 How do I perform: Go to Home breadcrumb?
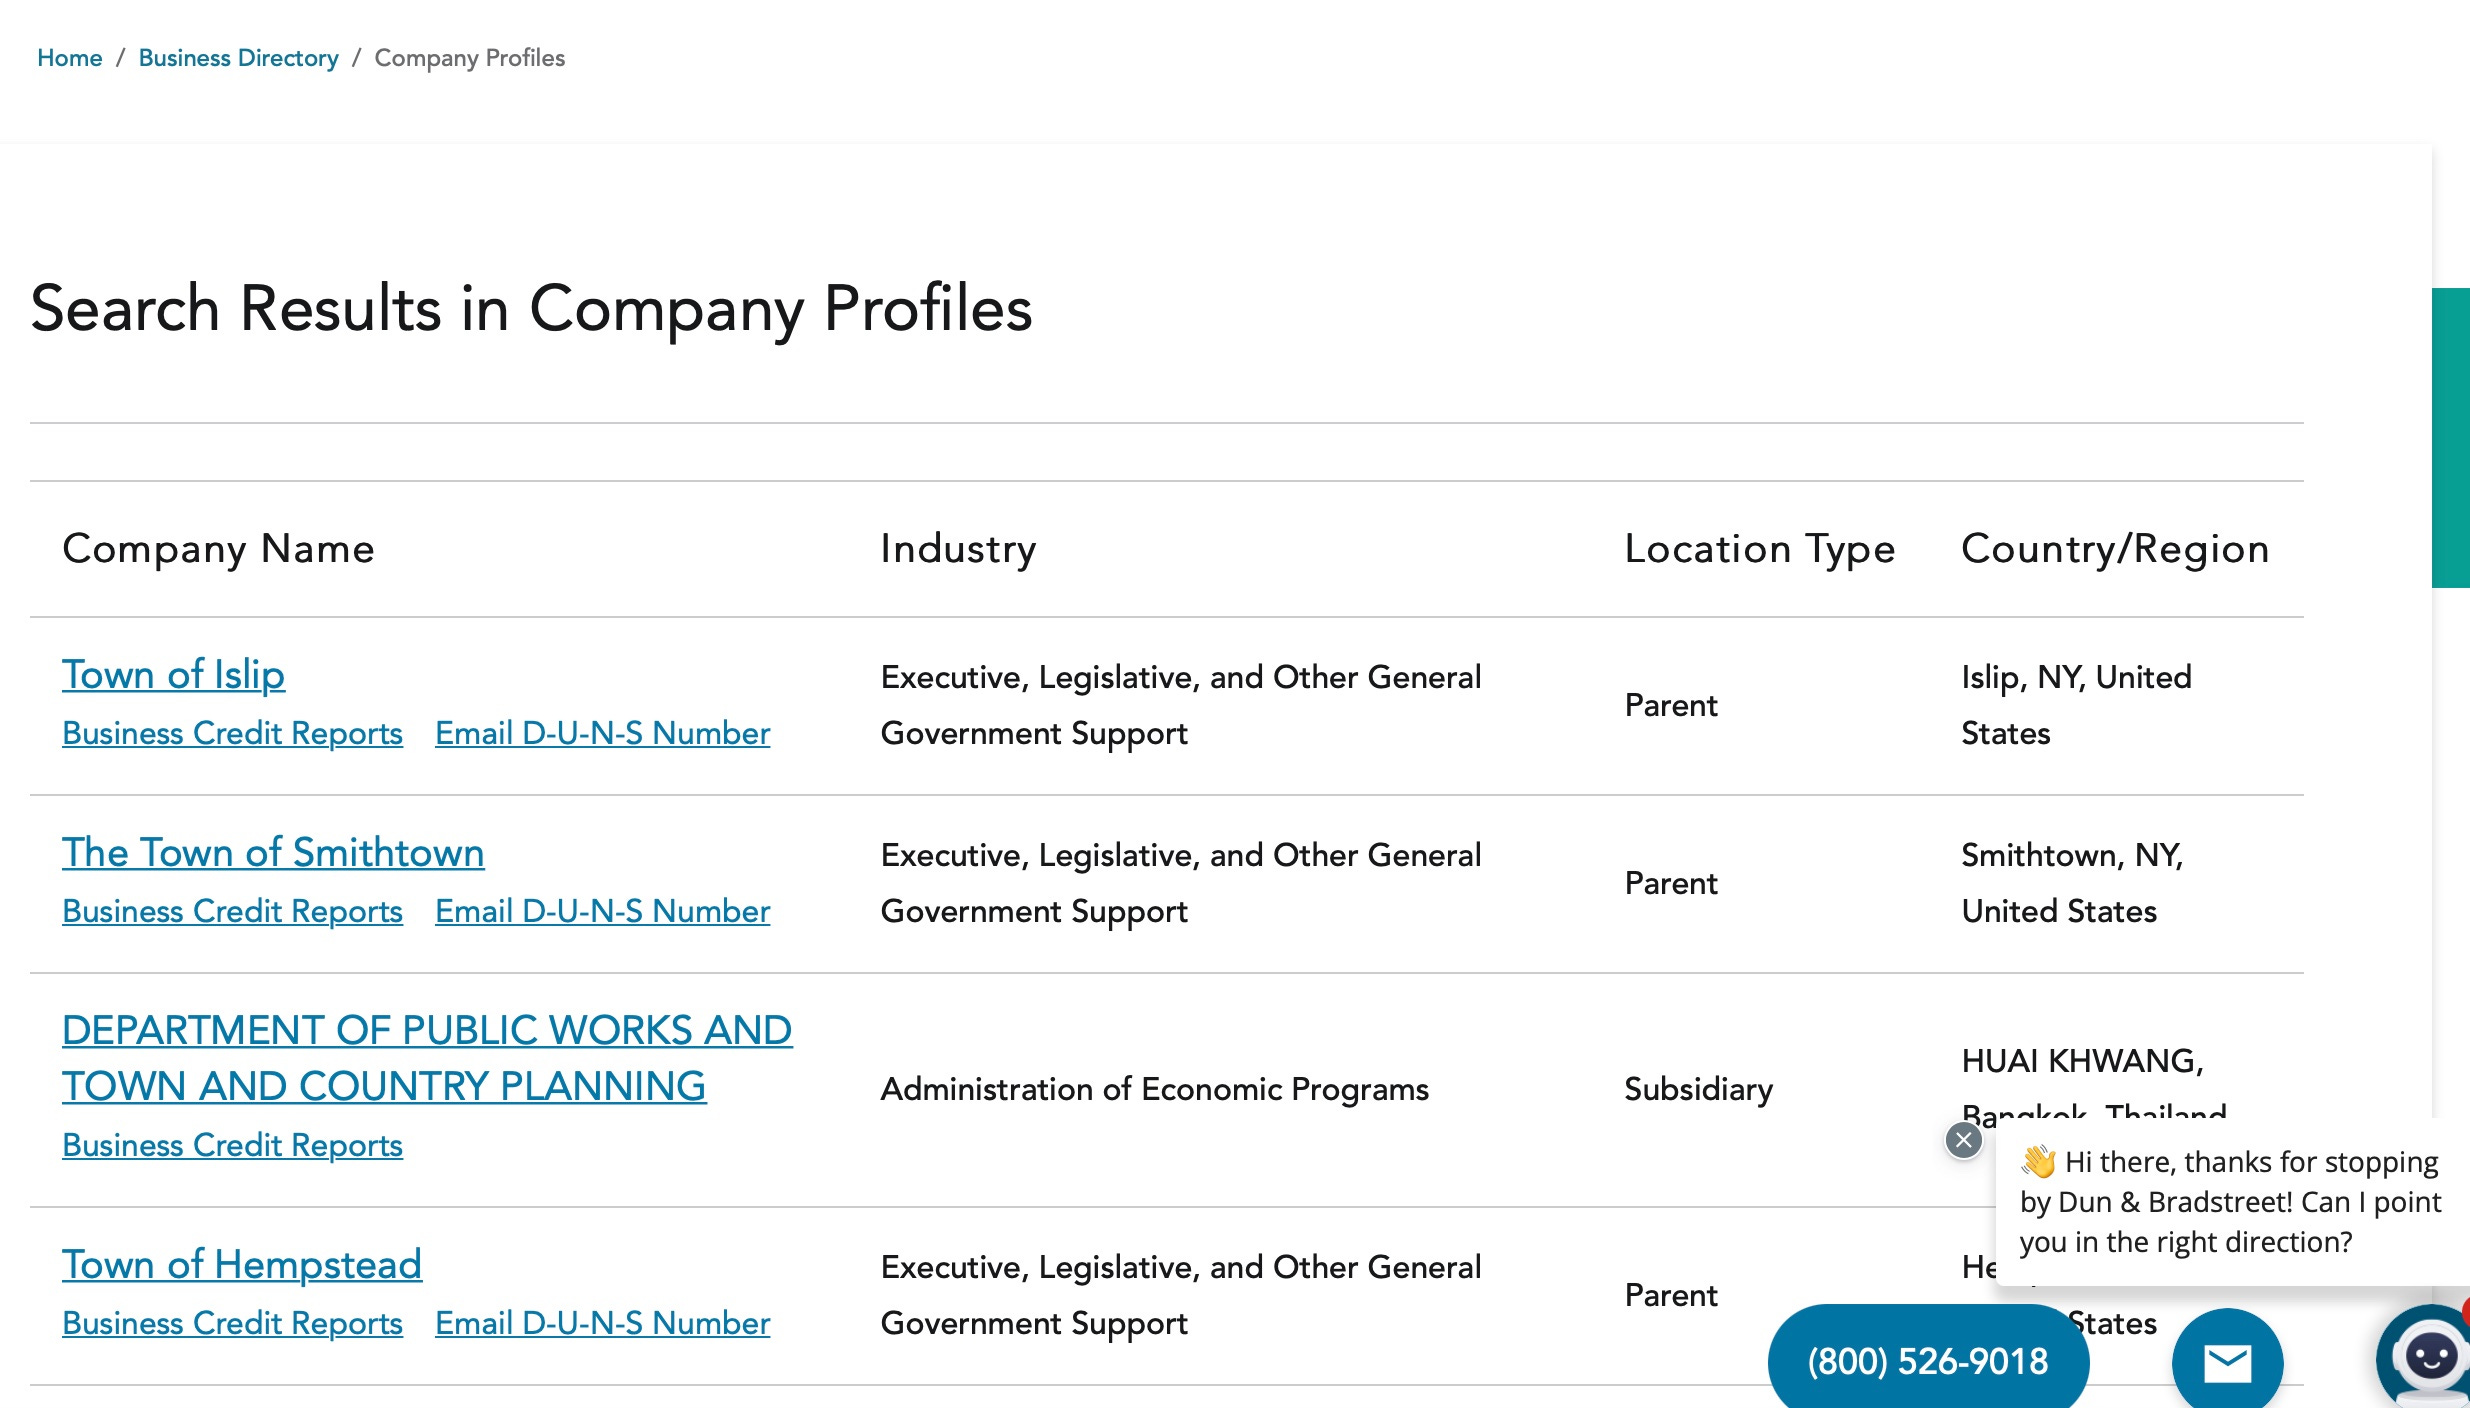69,58
